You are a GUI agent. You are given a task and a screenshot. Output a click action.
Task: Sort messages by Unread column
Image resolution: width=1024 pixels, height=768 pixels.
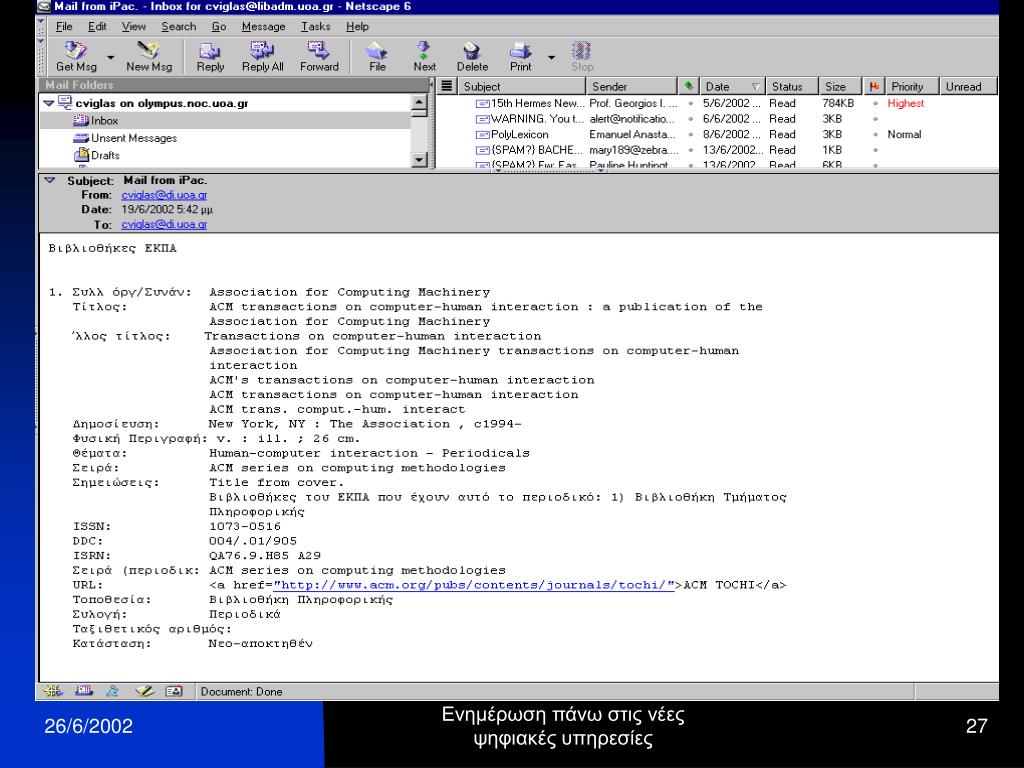[x=968, y=86]
